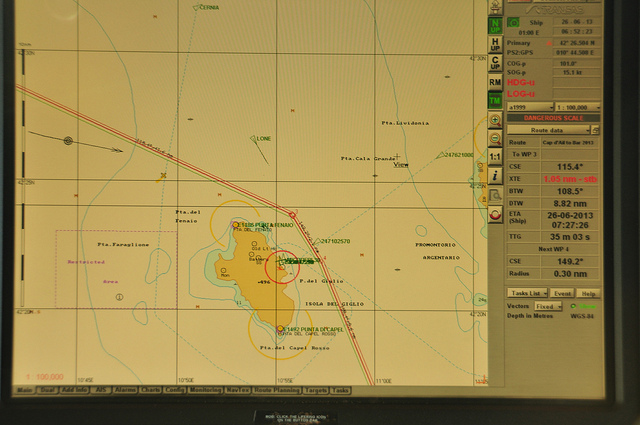Click the BTW value 108.5°

[570, 191]
